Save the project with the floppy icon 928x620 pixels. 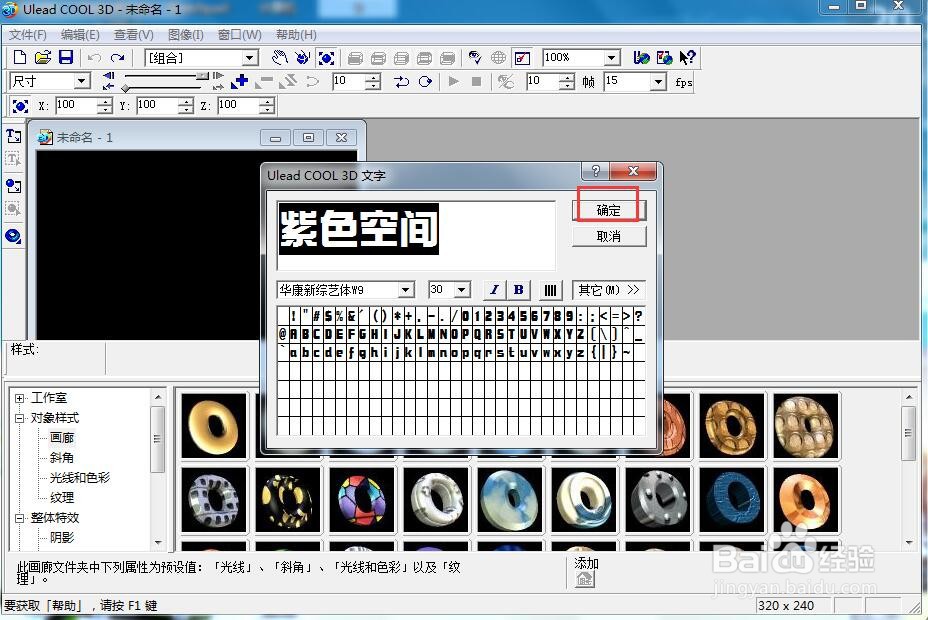pyautogui.click(x=66, y=57)
